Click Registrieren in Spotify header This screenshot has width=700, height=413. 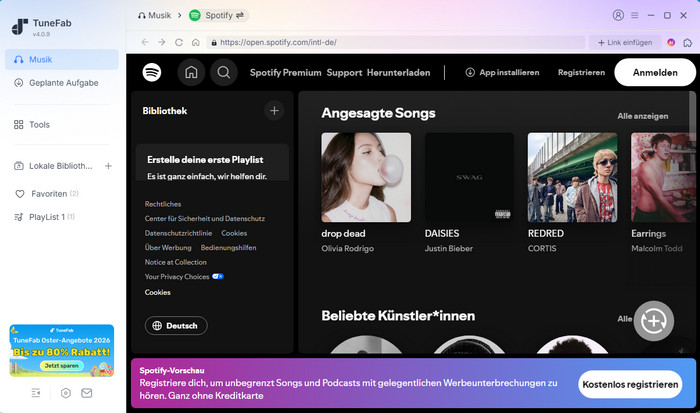[581, 72]
